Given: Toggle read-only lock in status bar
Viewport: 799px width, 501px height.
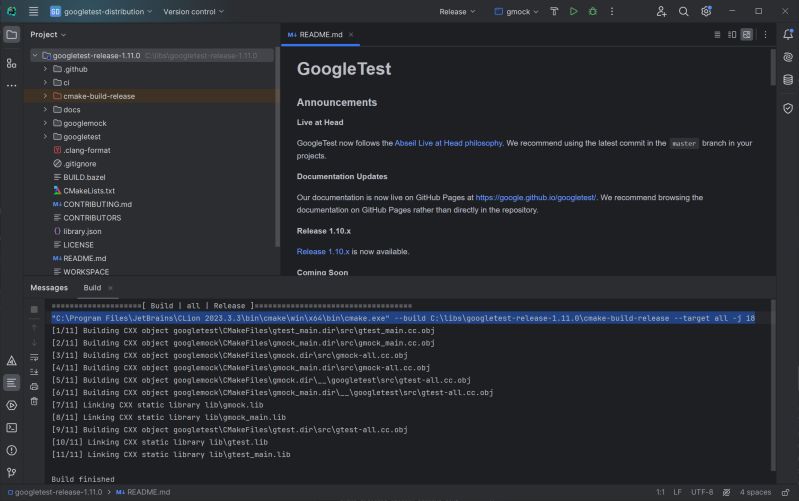Looking at the screenshot, I should click(785, 492).
